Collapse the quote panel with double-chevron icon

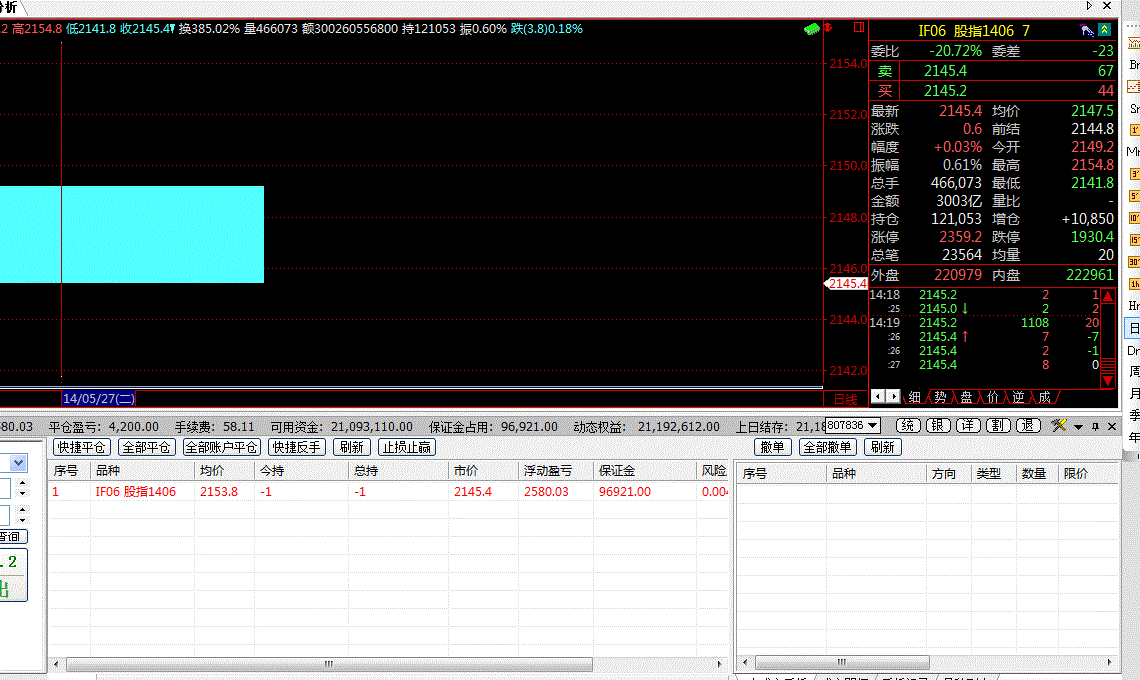tap(1104, 31)
